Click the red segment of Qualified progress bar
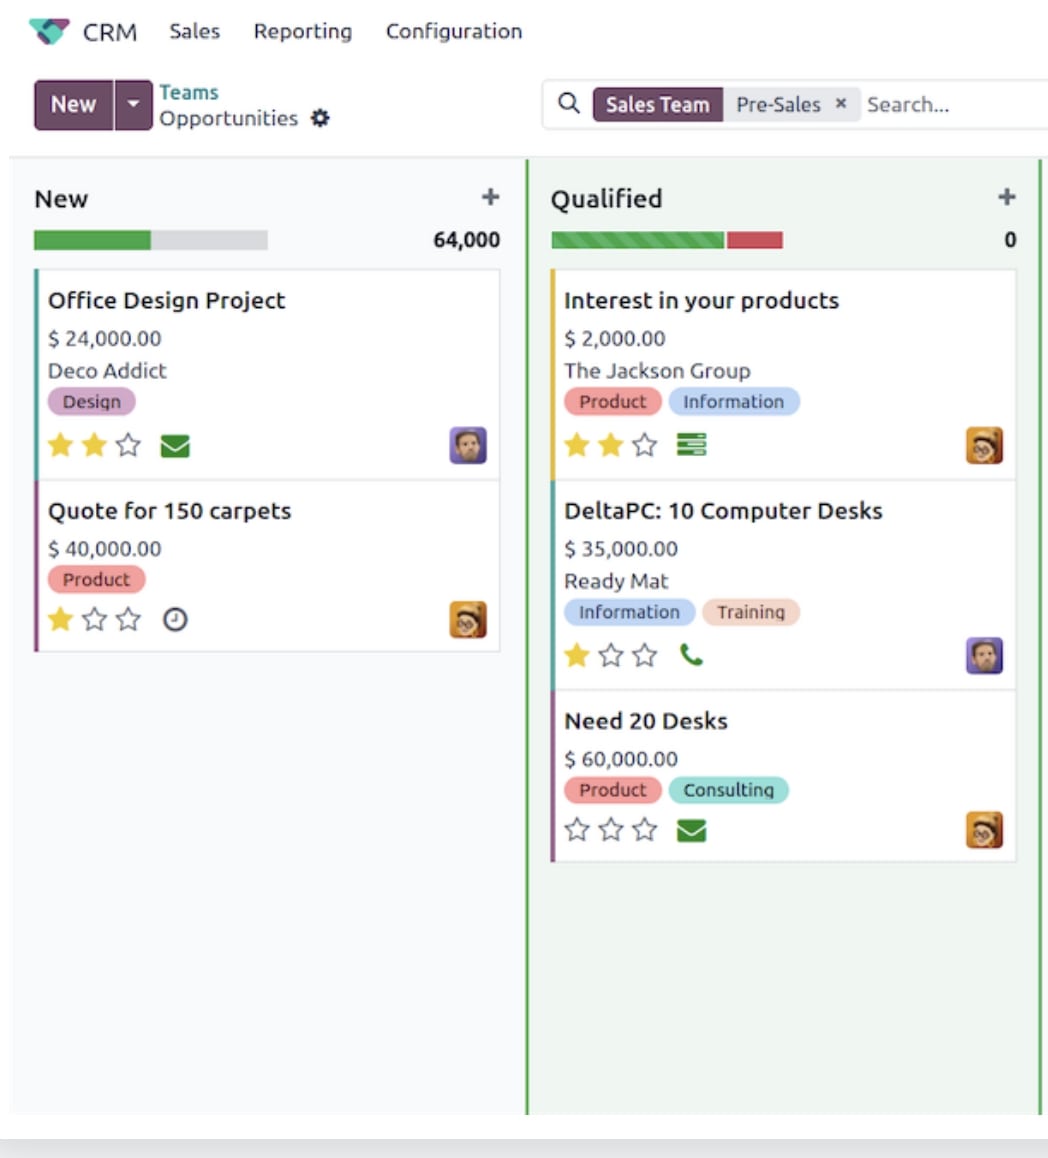1048x1158 pixels. [755, 240]
